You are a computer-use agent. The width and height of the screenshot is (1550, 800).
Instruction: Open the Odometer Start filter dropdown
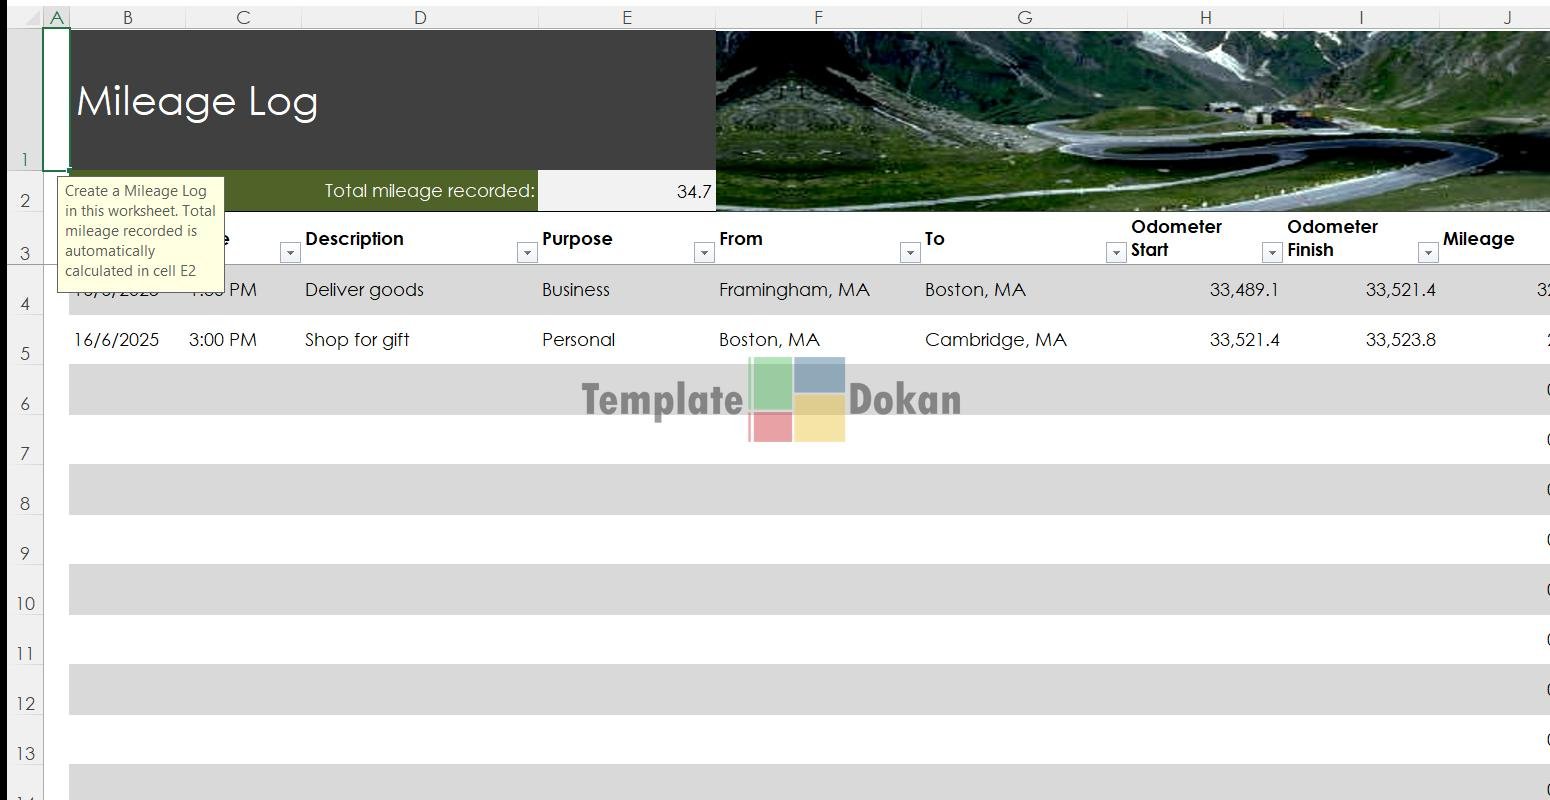[1271, 253]
